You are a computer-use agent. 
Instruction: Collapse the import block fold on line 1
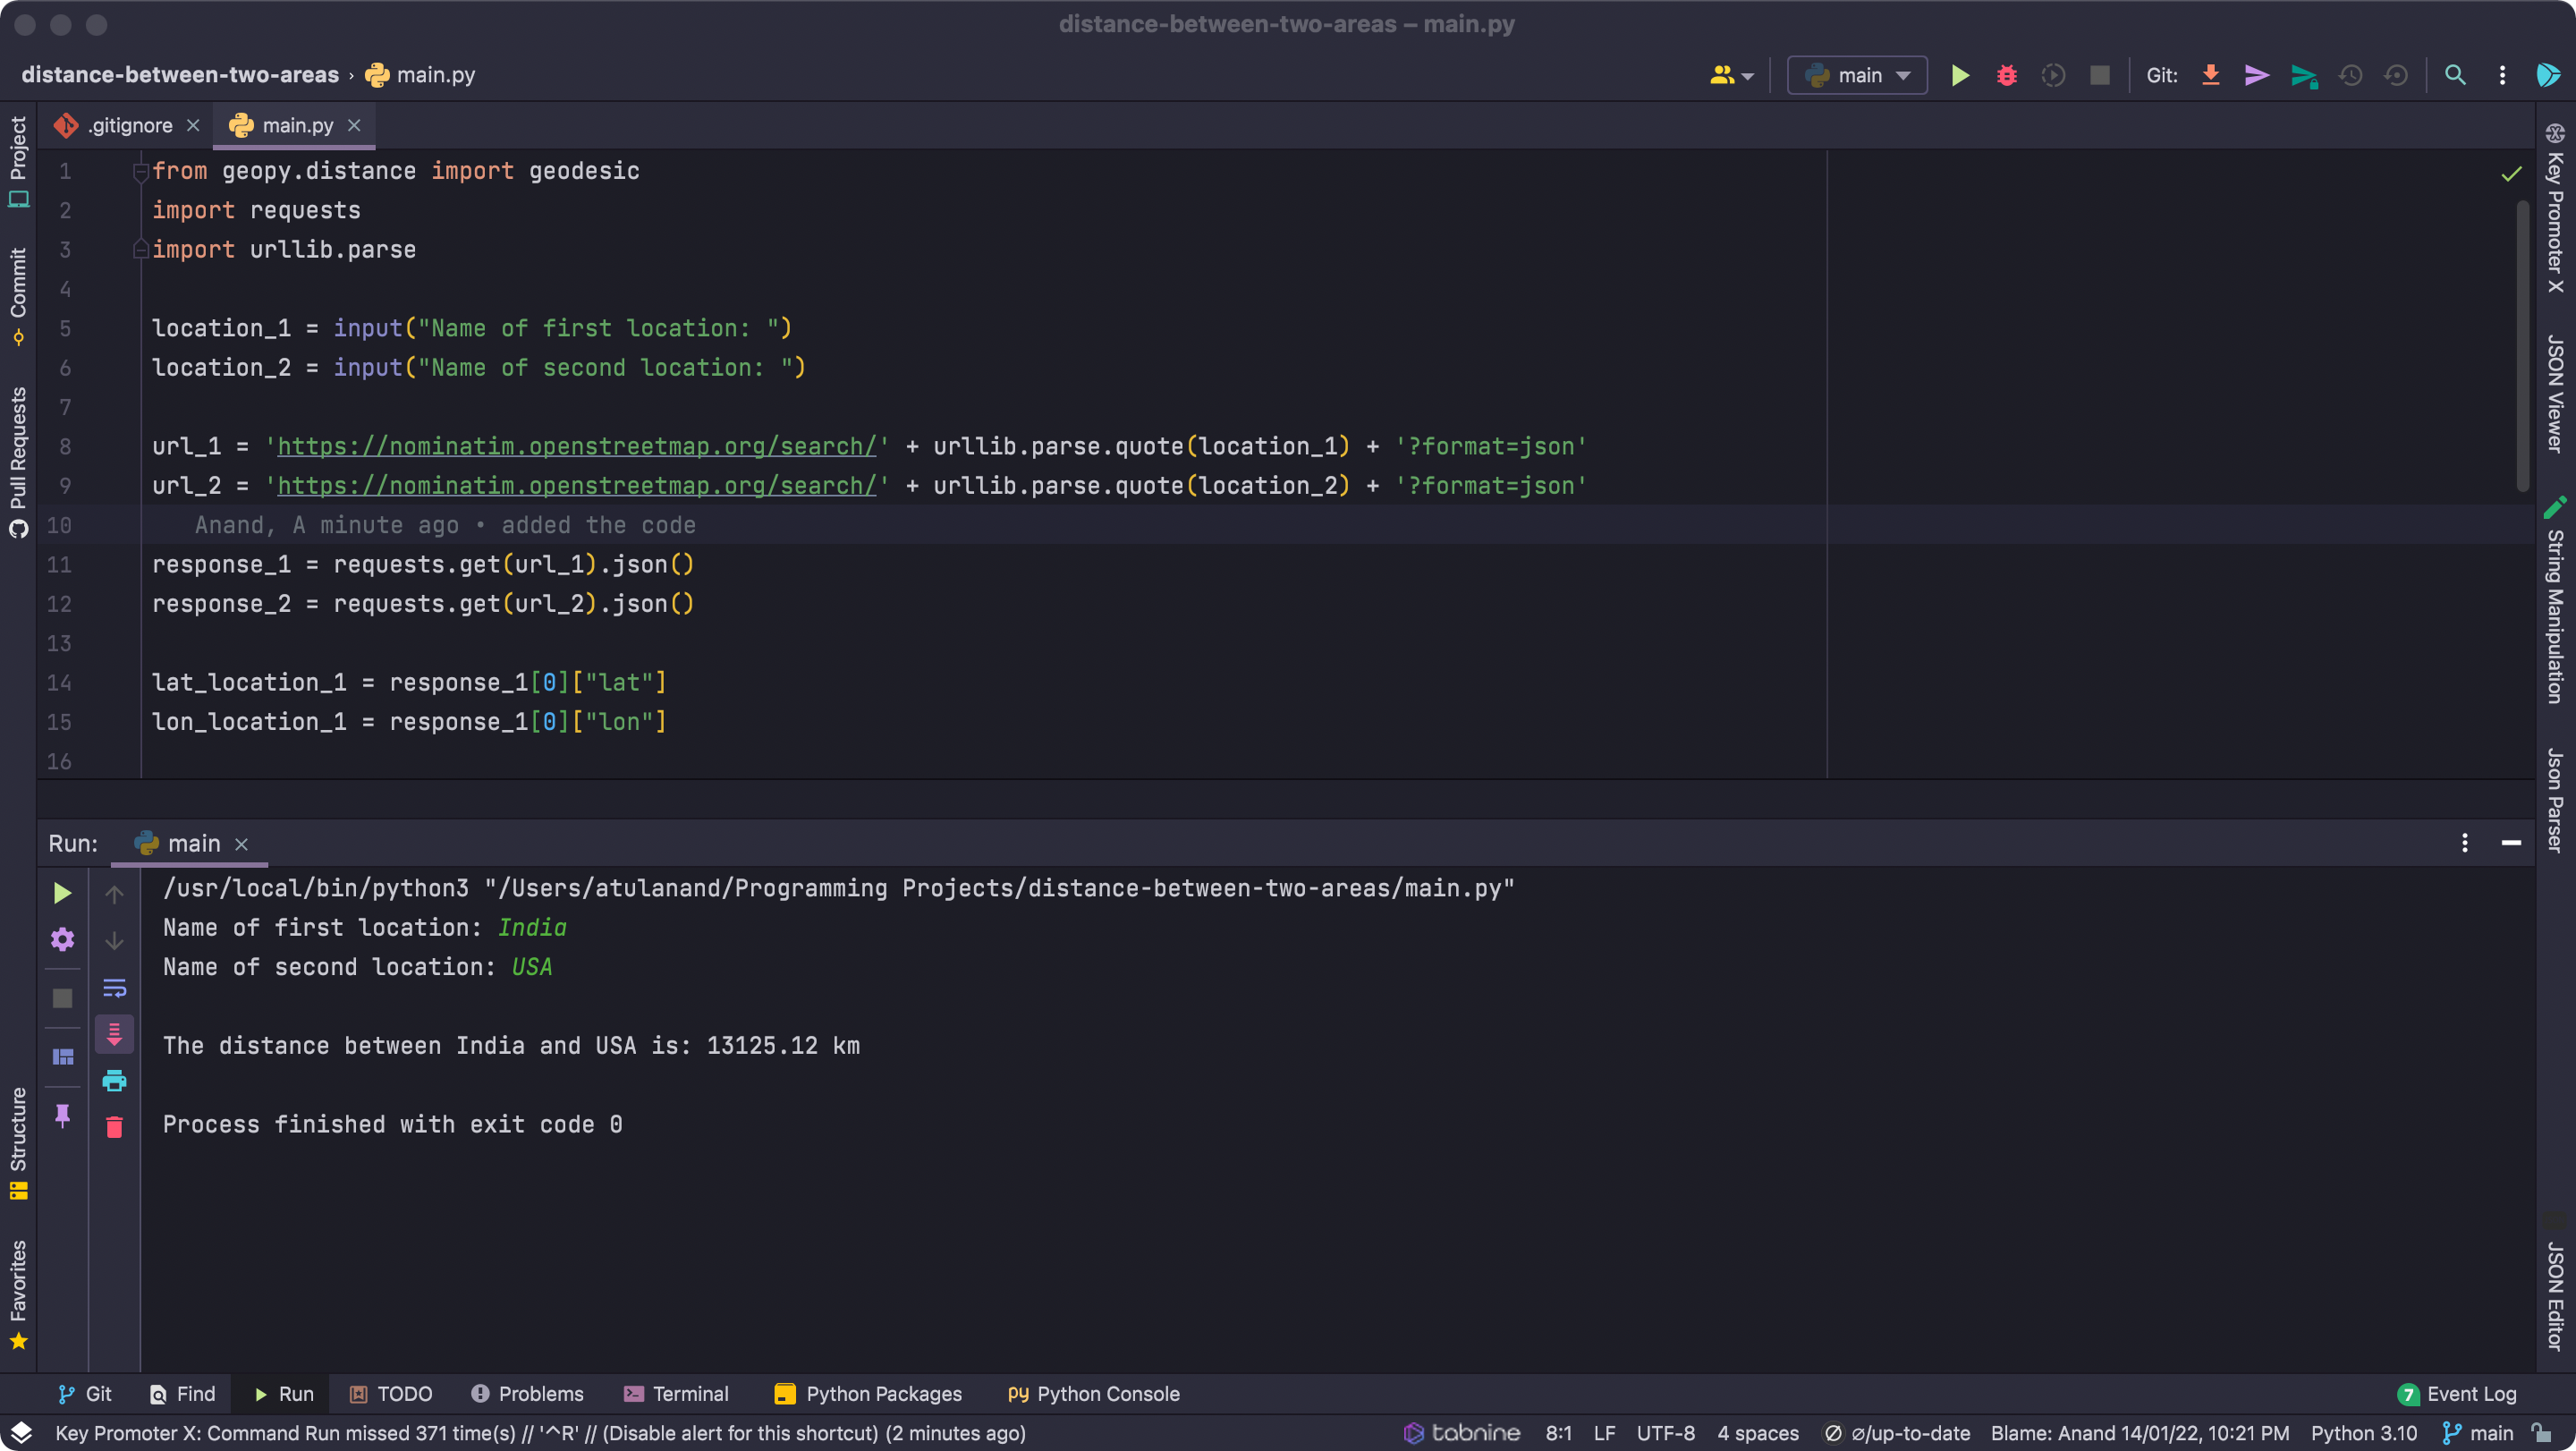click(140, 171)
